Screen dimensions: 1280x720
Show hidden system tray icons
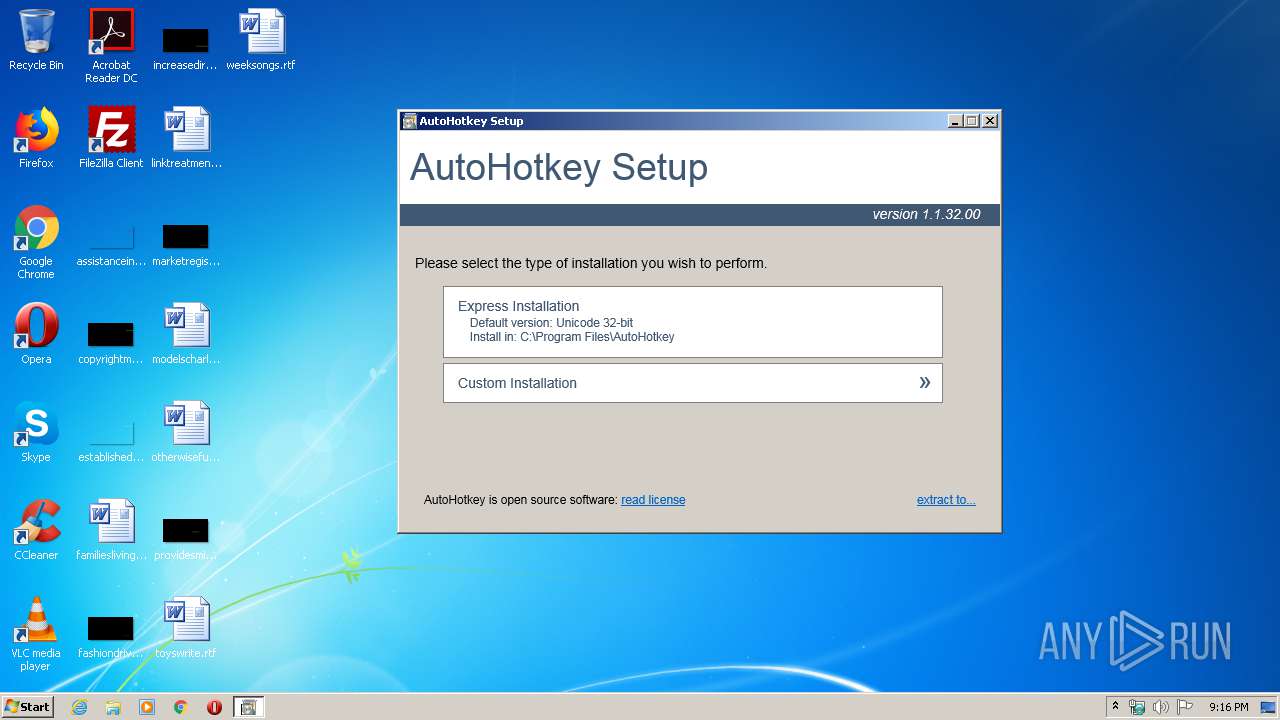click(1116, 707)
